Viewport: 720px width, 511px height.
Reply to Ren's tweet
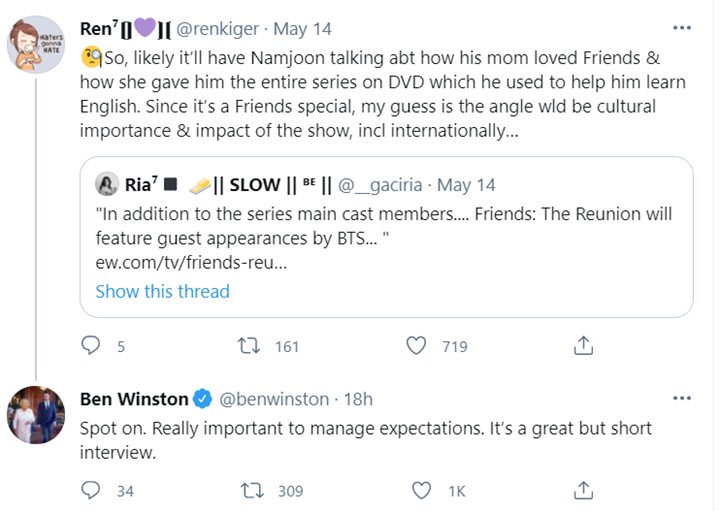coord(91,346)
